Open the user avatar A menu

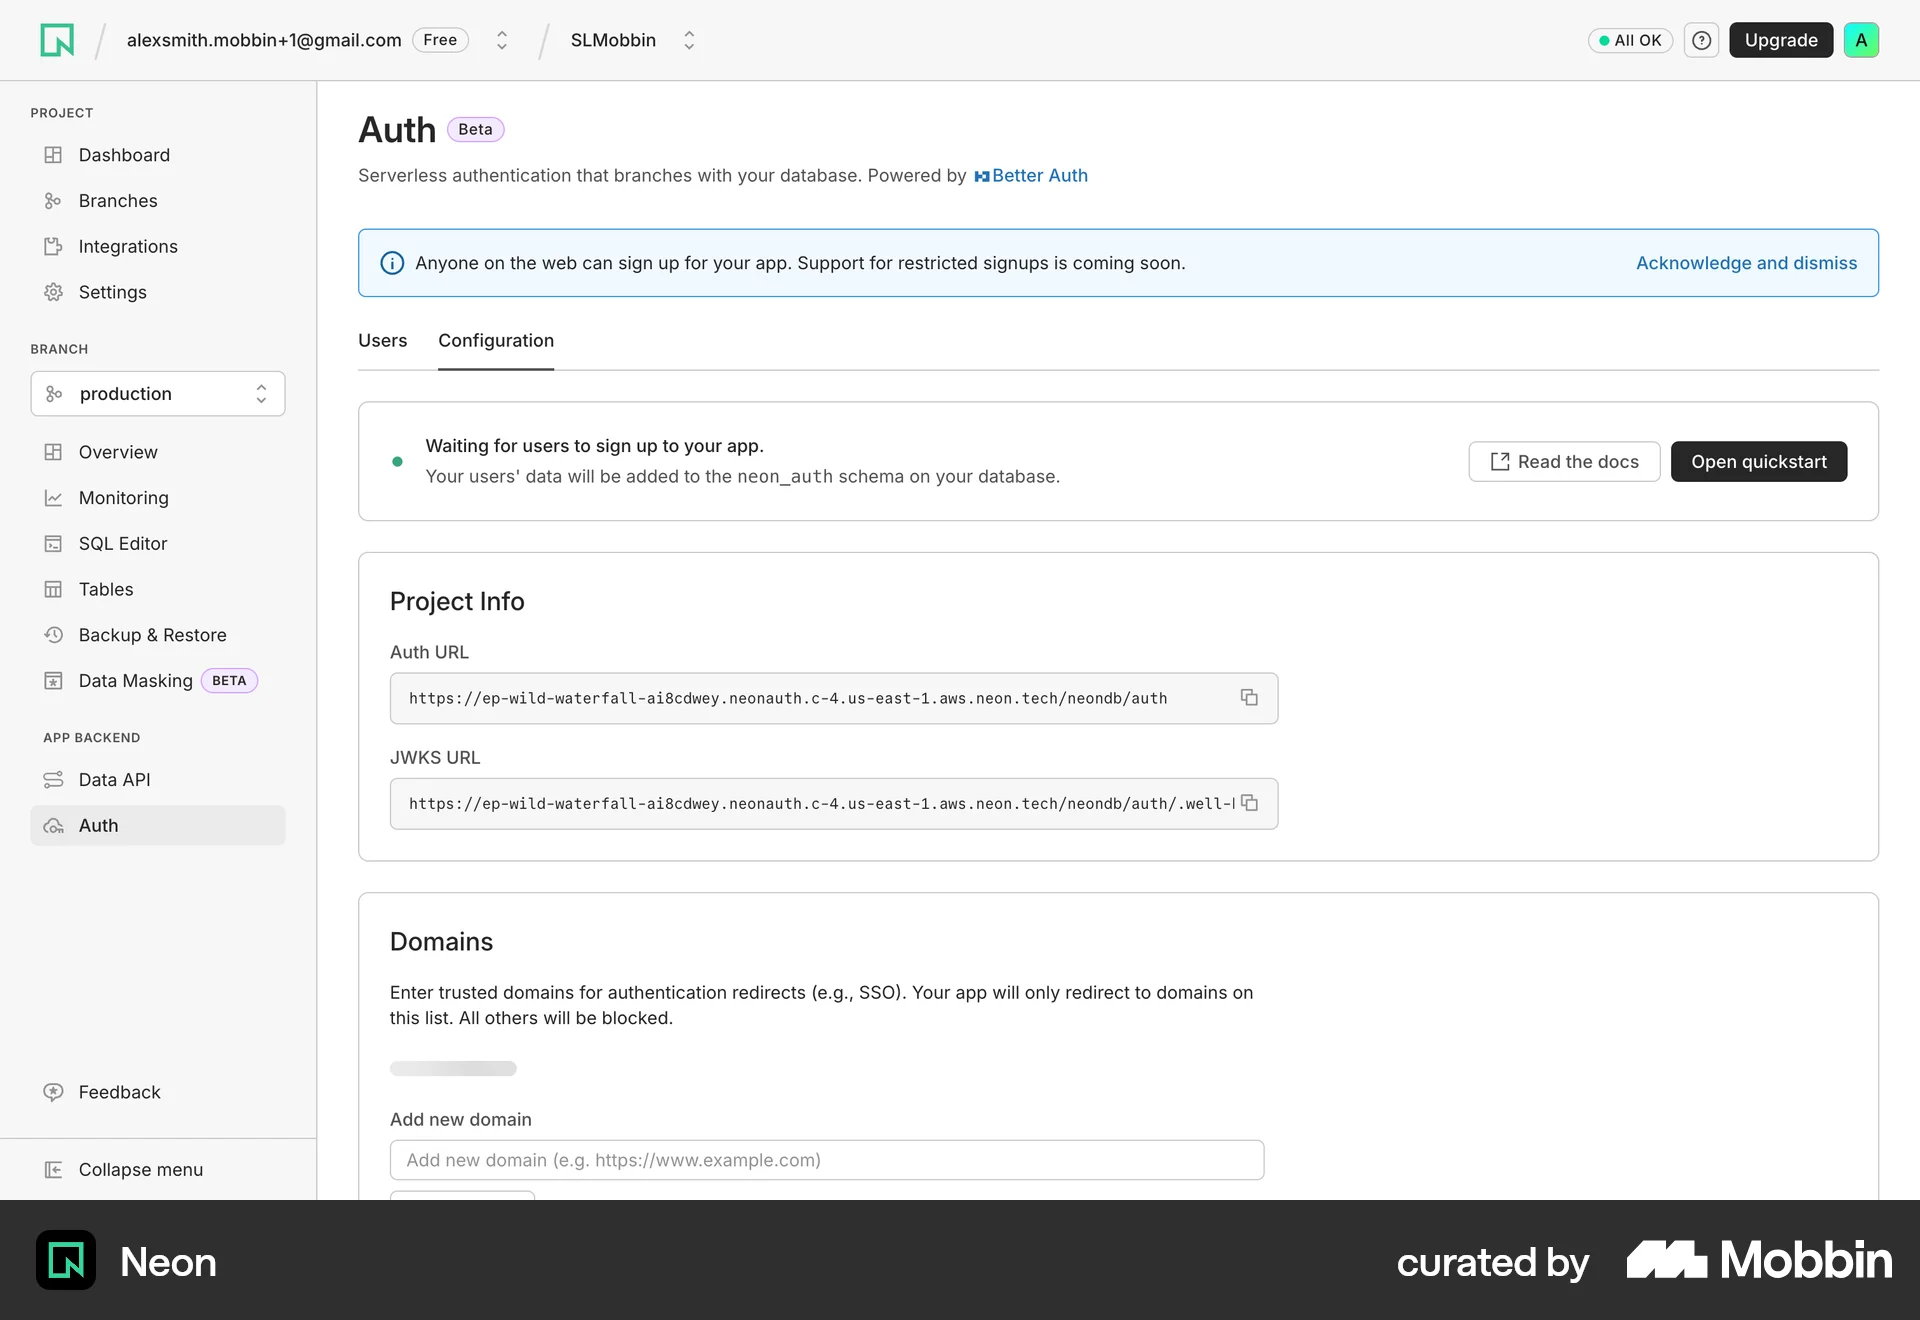point(1861,40)
